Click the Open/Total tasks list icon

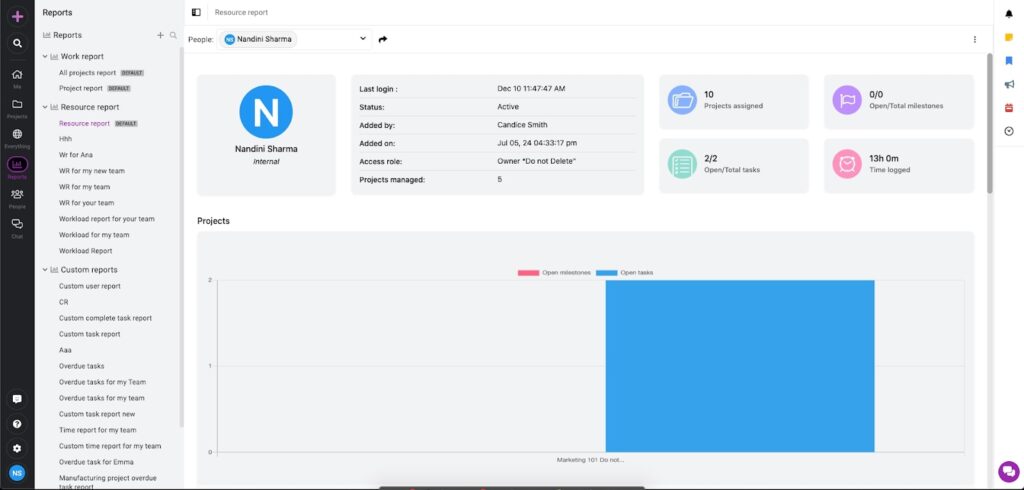pyautogui.click(x=682, y=164)
